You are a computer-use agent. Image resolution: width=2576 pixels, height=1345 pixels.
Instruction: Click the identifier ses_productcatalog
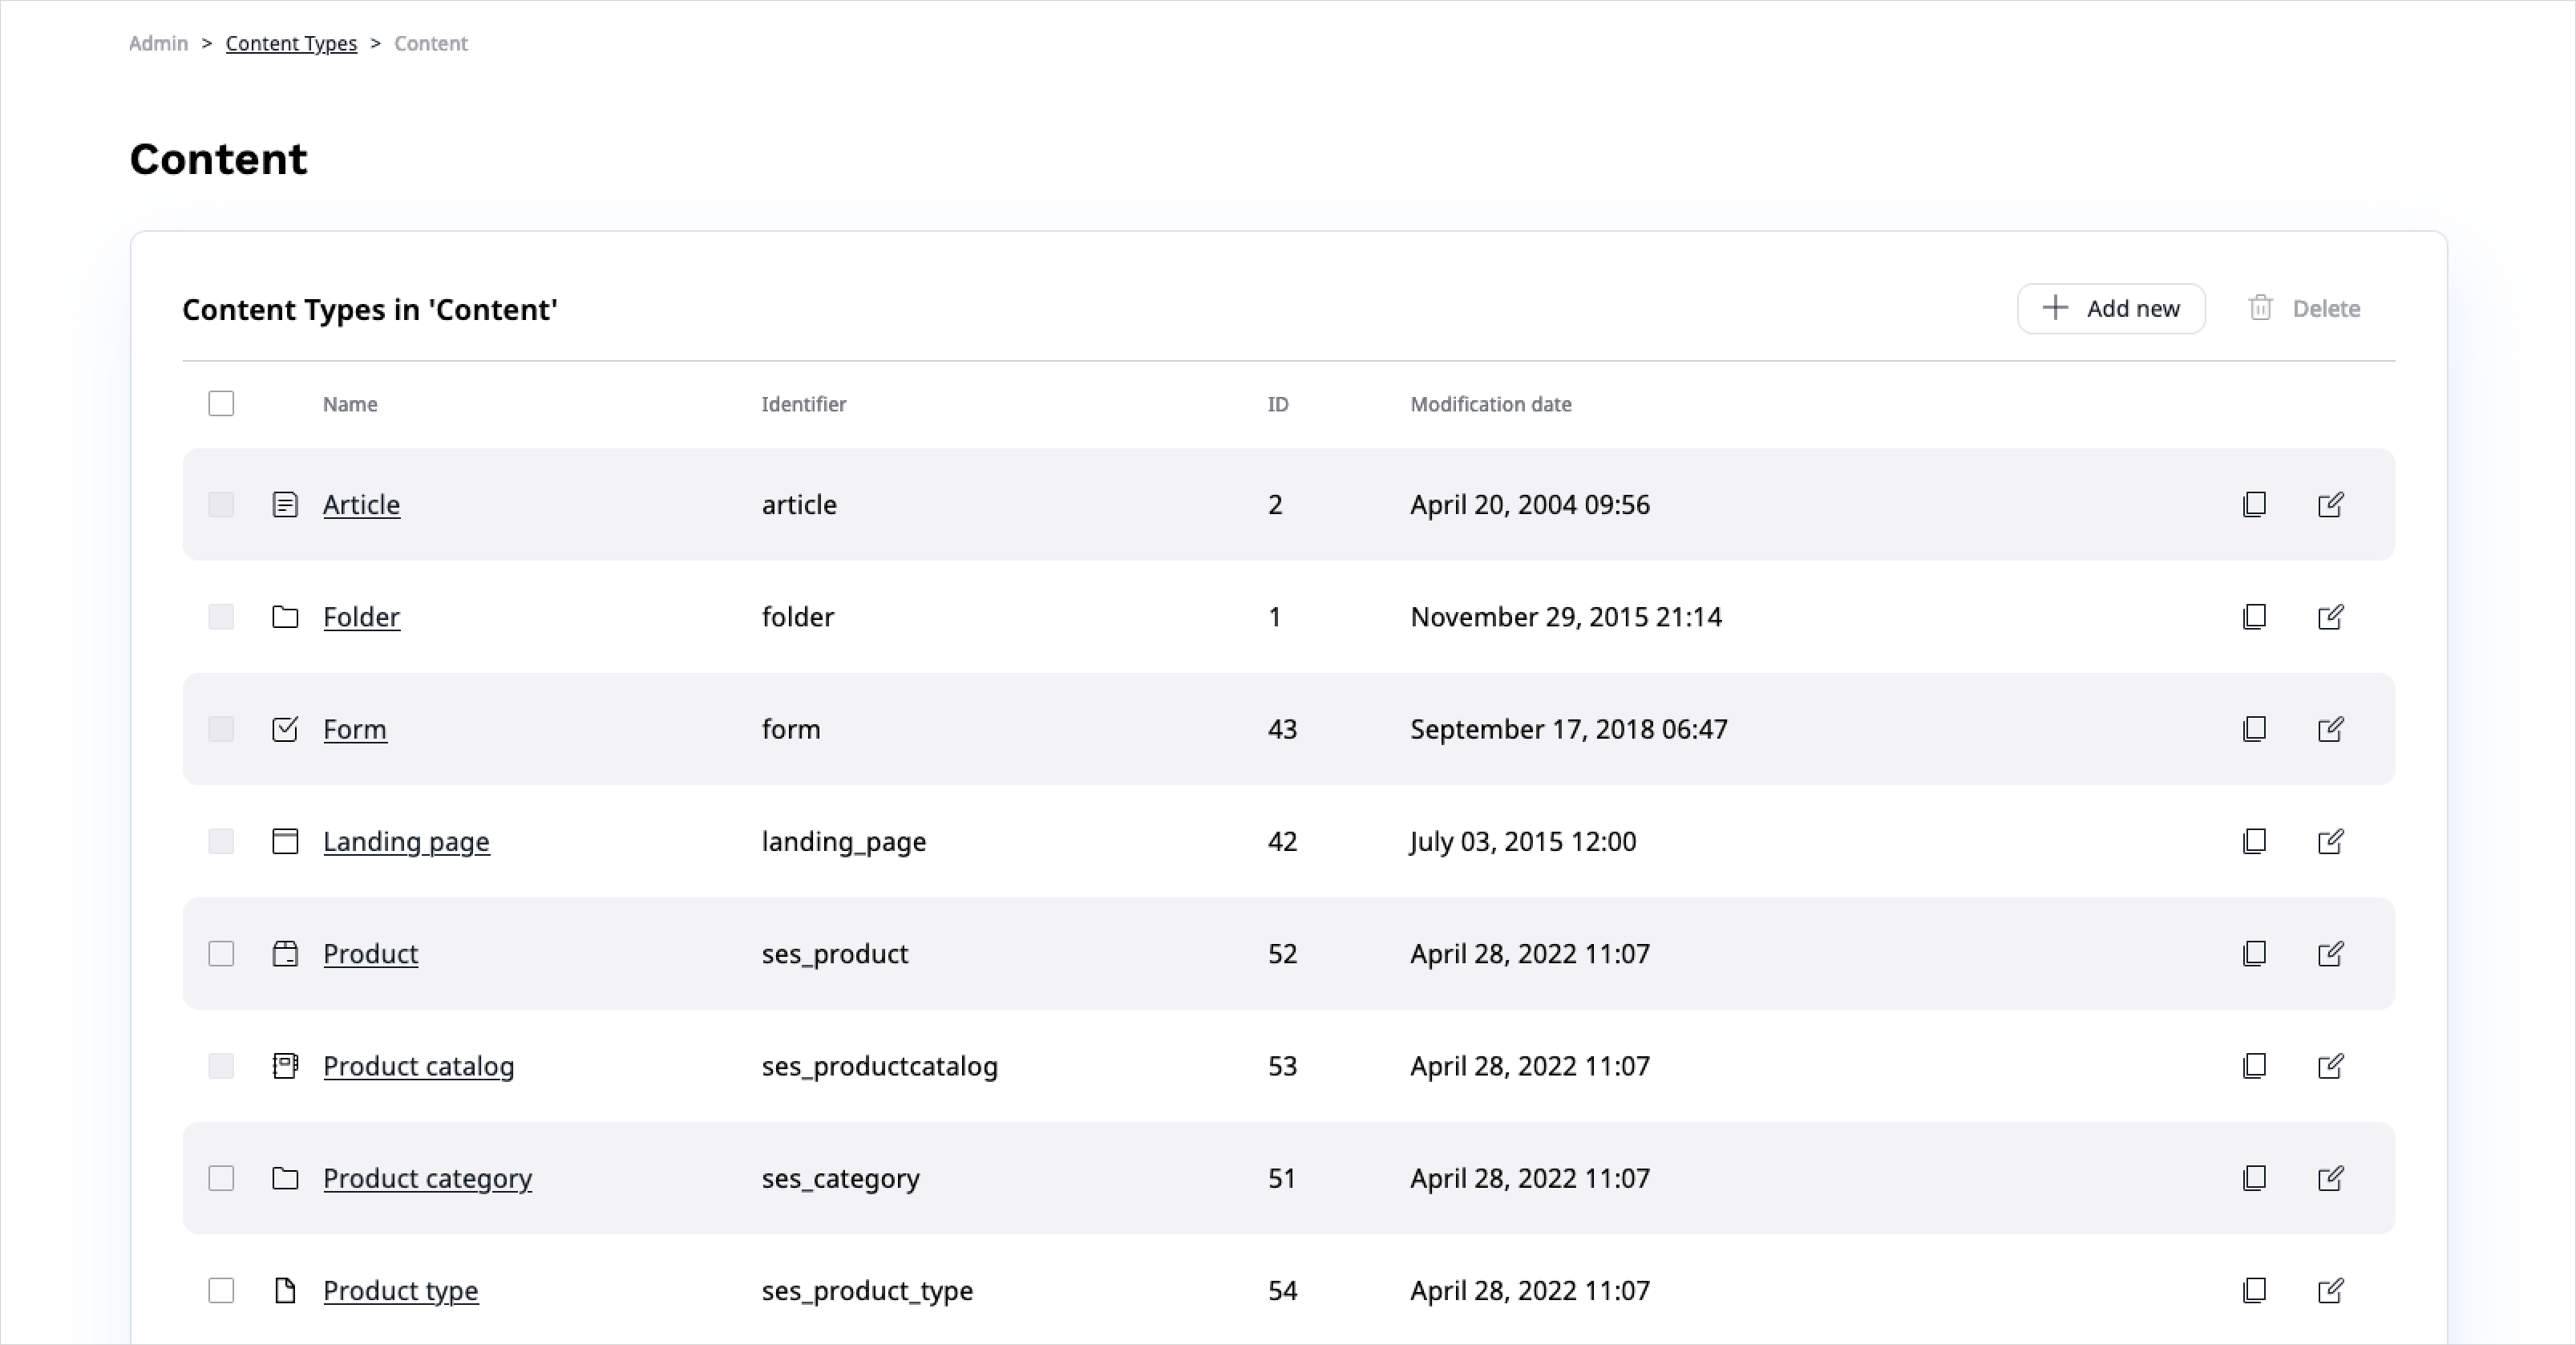tap(880, 1066)
